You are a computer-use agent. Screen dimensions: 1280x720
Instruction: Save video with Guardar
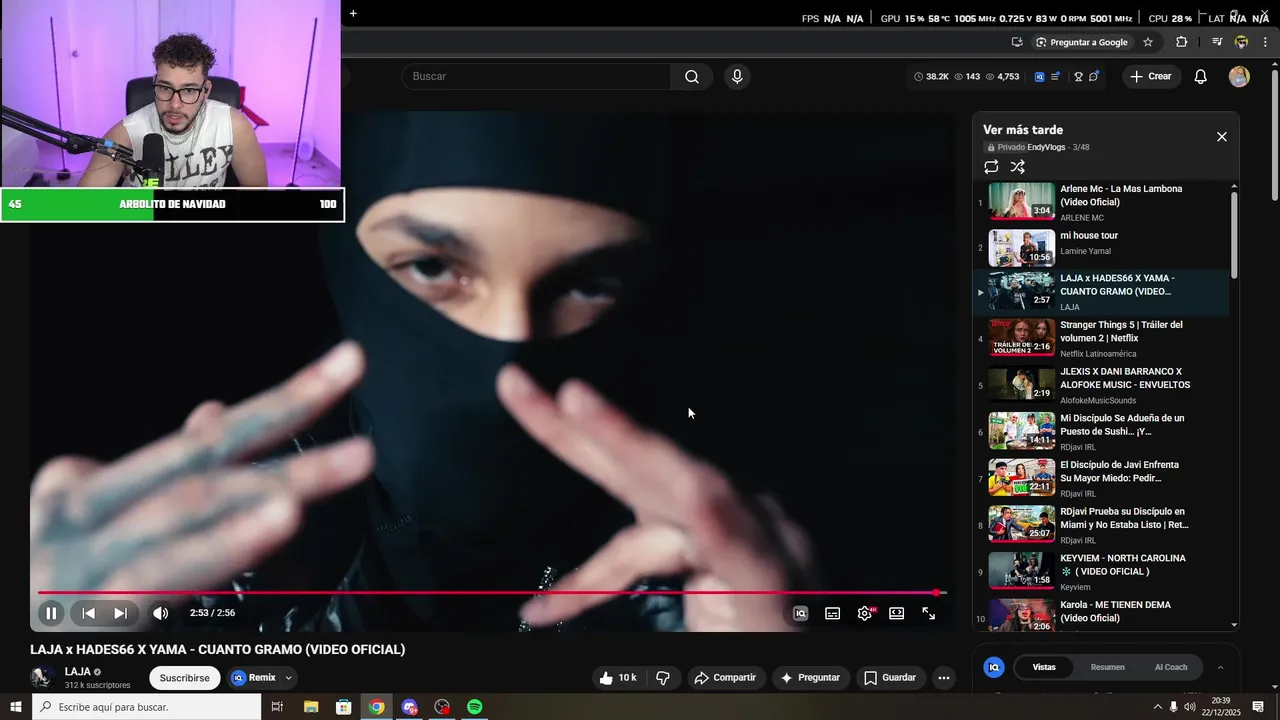point(890,678)
